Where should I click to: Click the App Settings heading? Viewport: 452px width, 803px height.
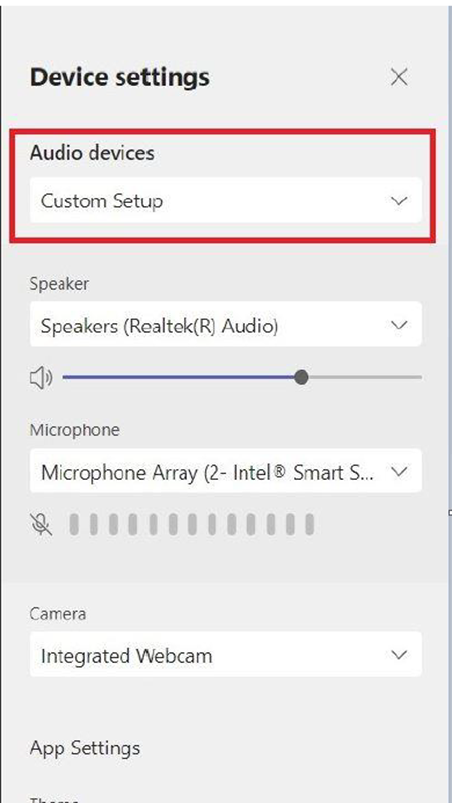85,748
